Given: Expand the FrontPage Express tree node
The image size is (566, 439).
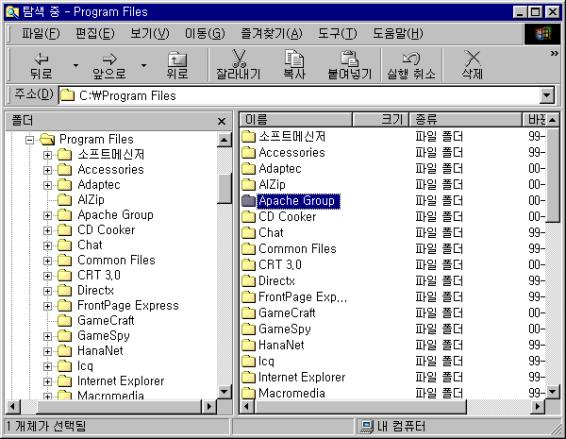Looking at the screenshot, I should coord(47,306).
